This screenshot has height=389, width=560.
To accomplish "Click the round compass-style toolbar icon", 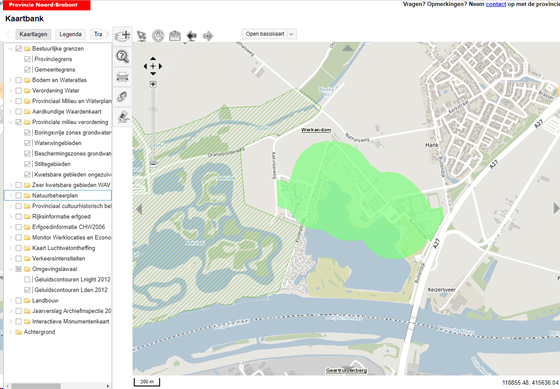I will coord(158,36).
